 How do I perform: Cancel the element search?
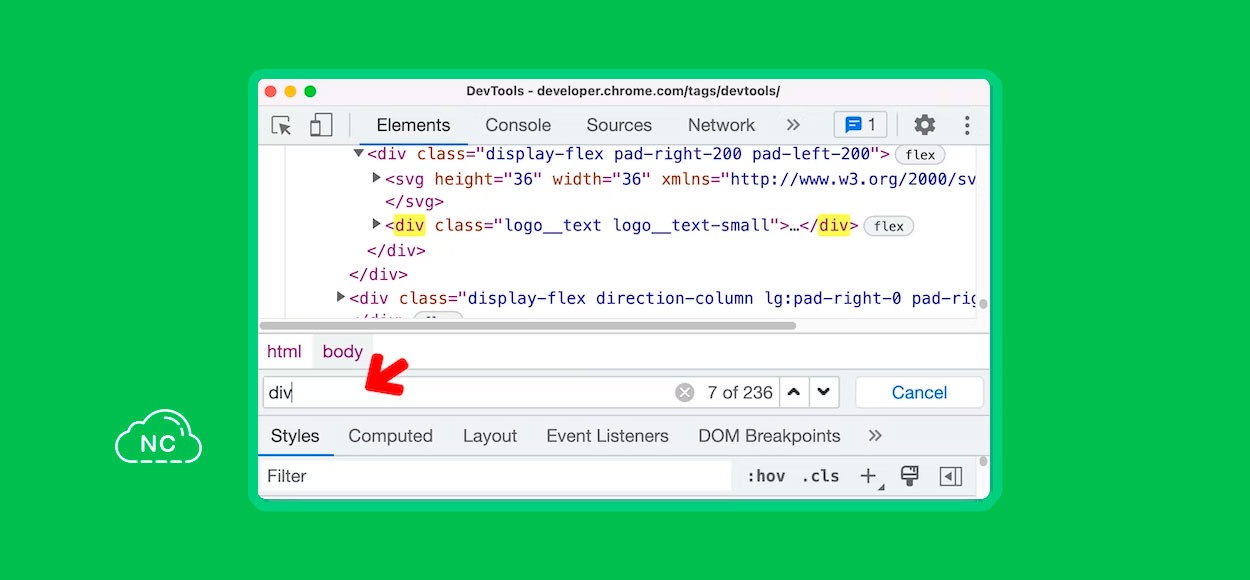click(x=919, y=392)
